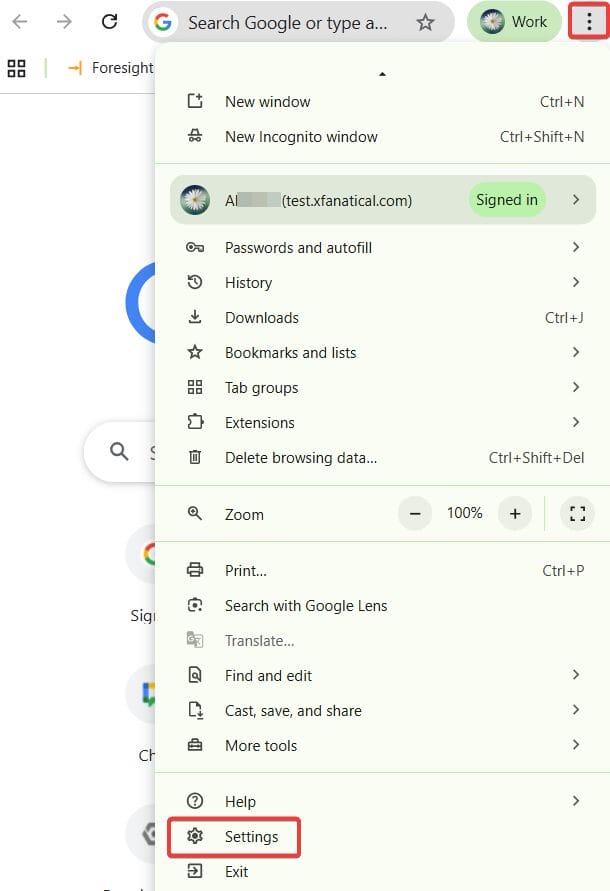Open Downloads from the menu

261,318
